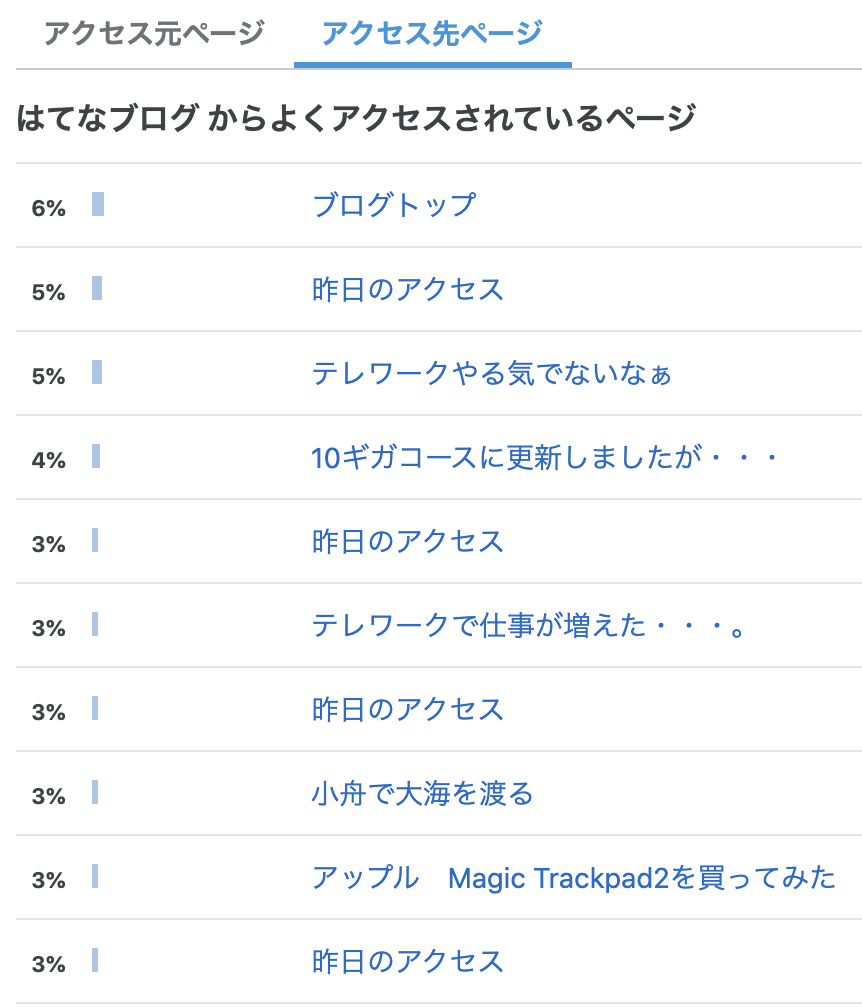Click the 6% percentage label
Image resolution: width=862 pixels, height=1008 pixels.
click(49, 208)
